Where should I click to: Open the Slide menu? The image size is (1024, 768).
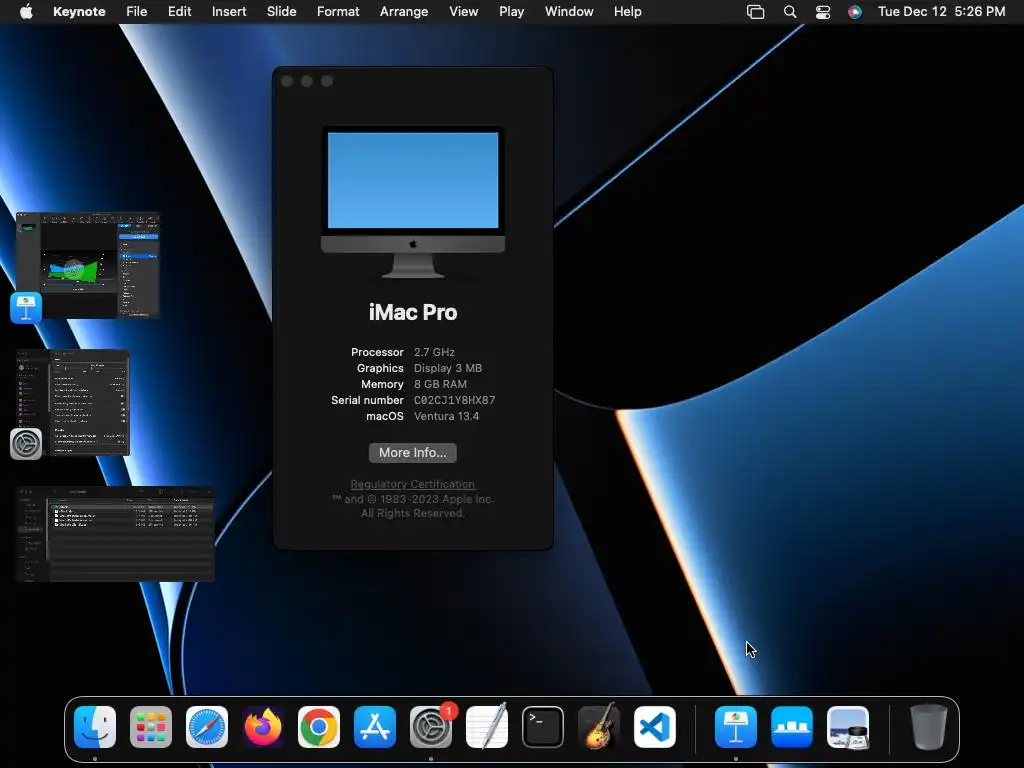[x=281, y=11]
